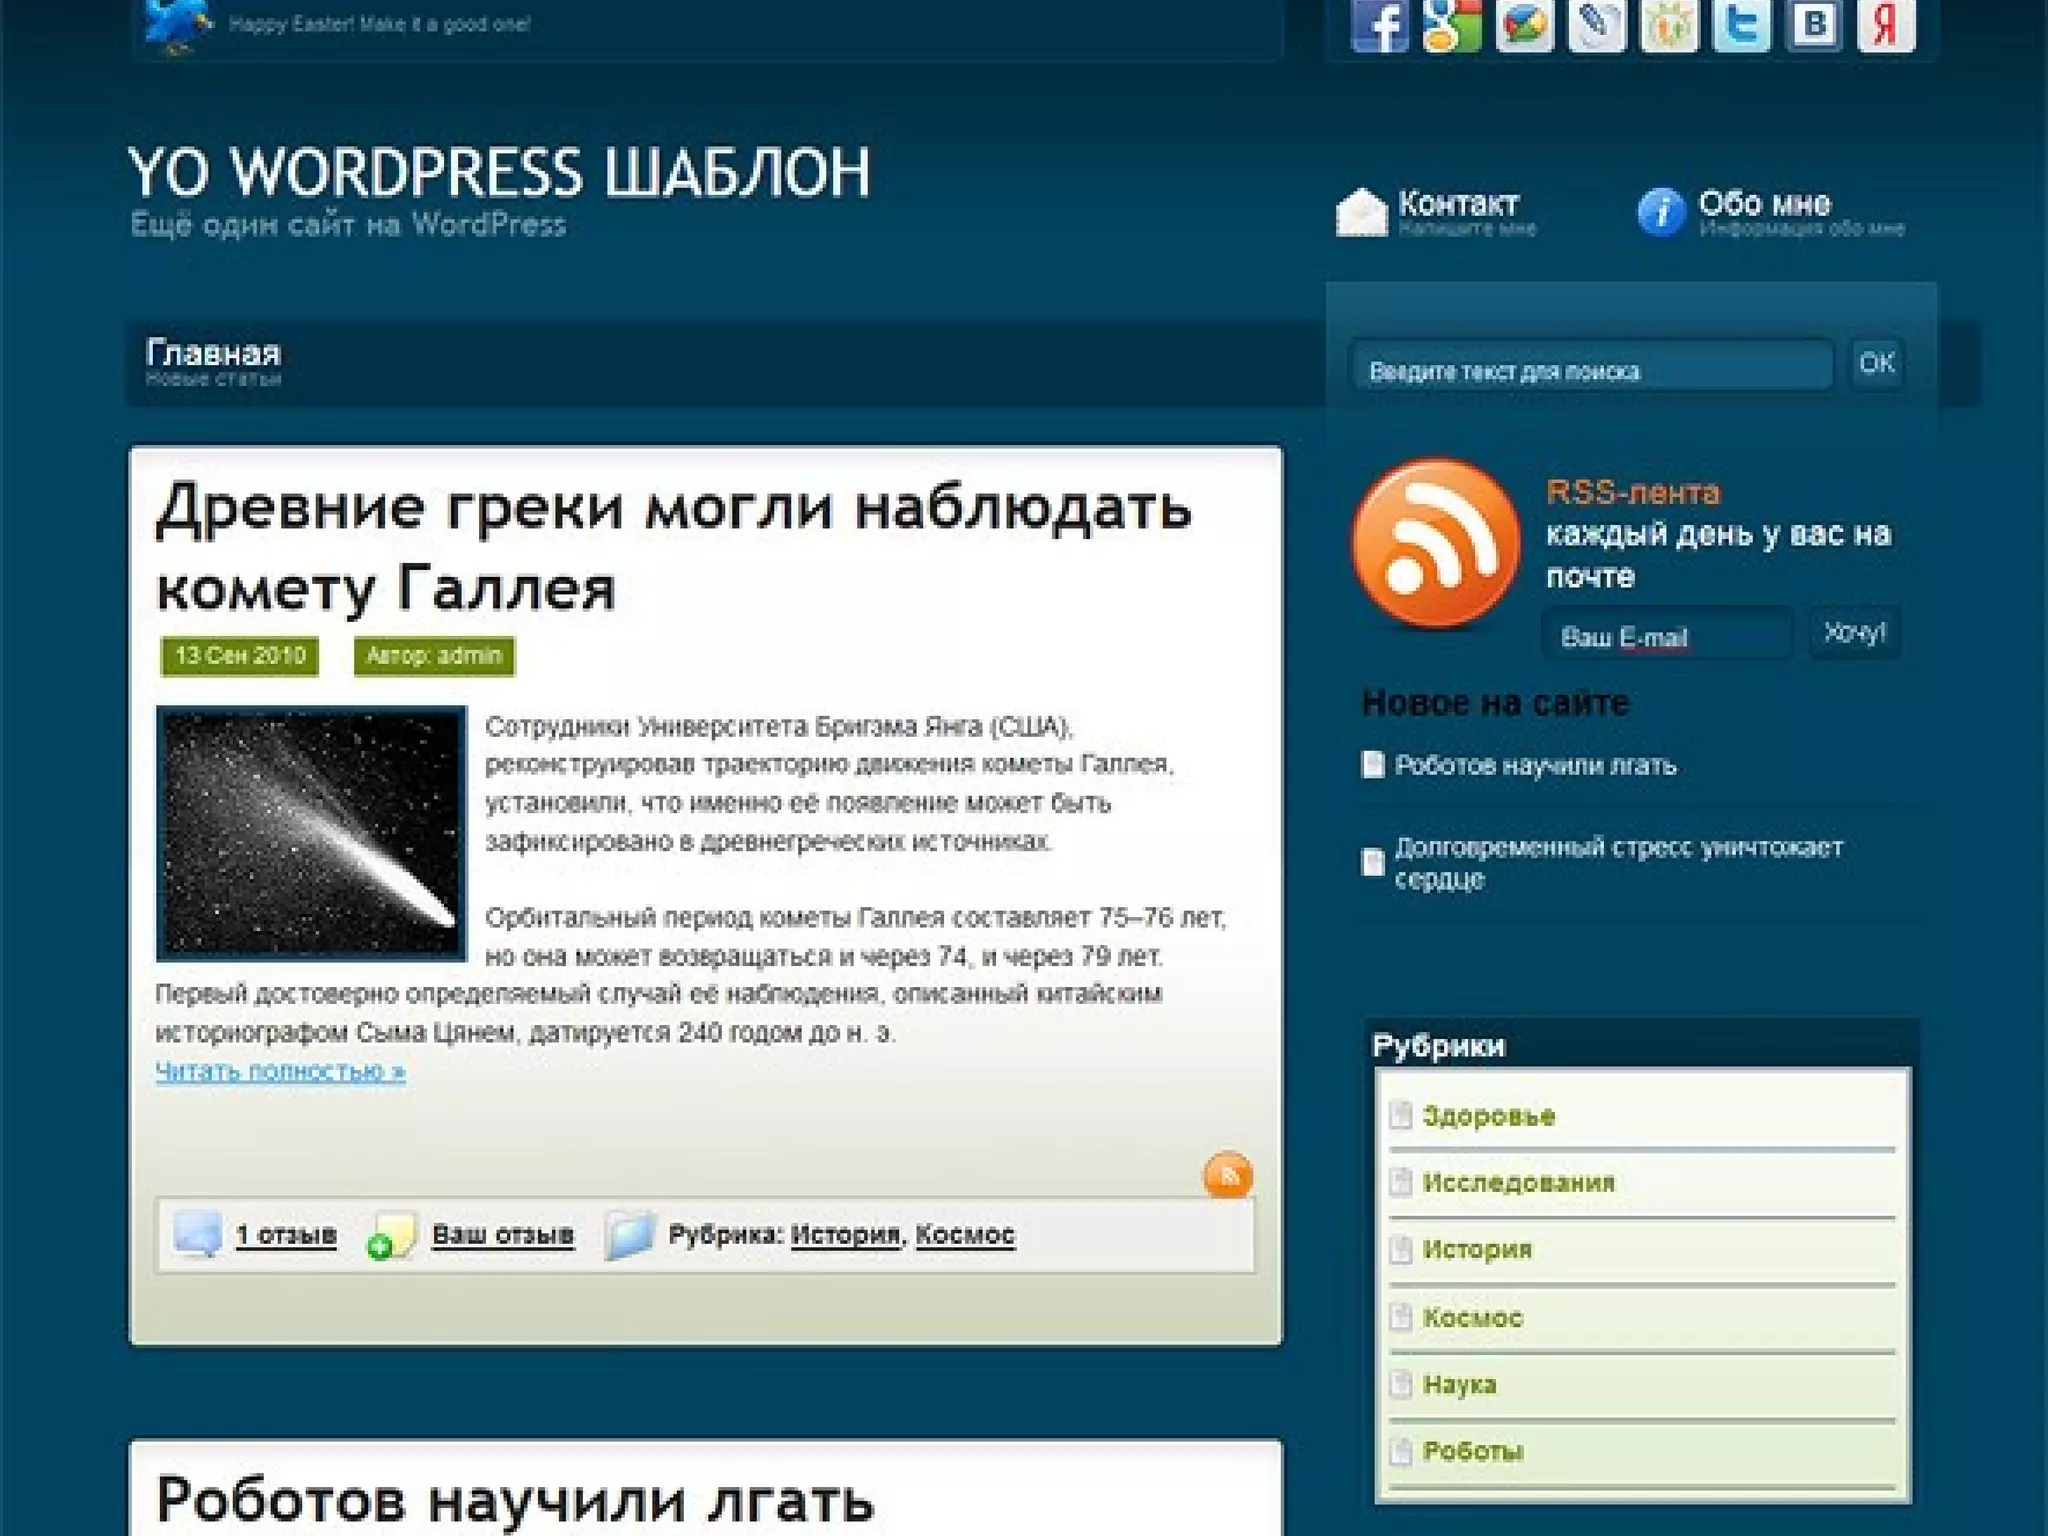Viewport: 2048px width, 1536px height.
Task: Click the VKontakte icon
Action: 1813,25
